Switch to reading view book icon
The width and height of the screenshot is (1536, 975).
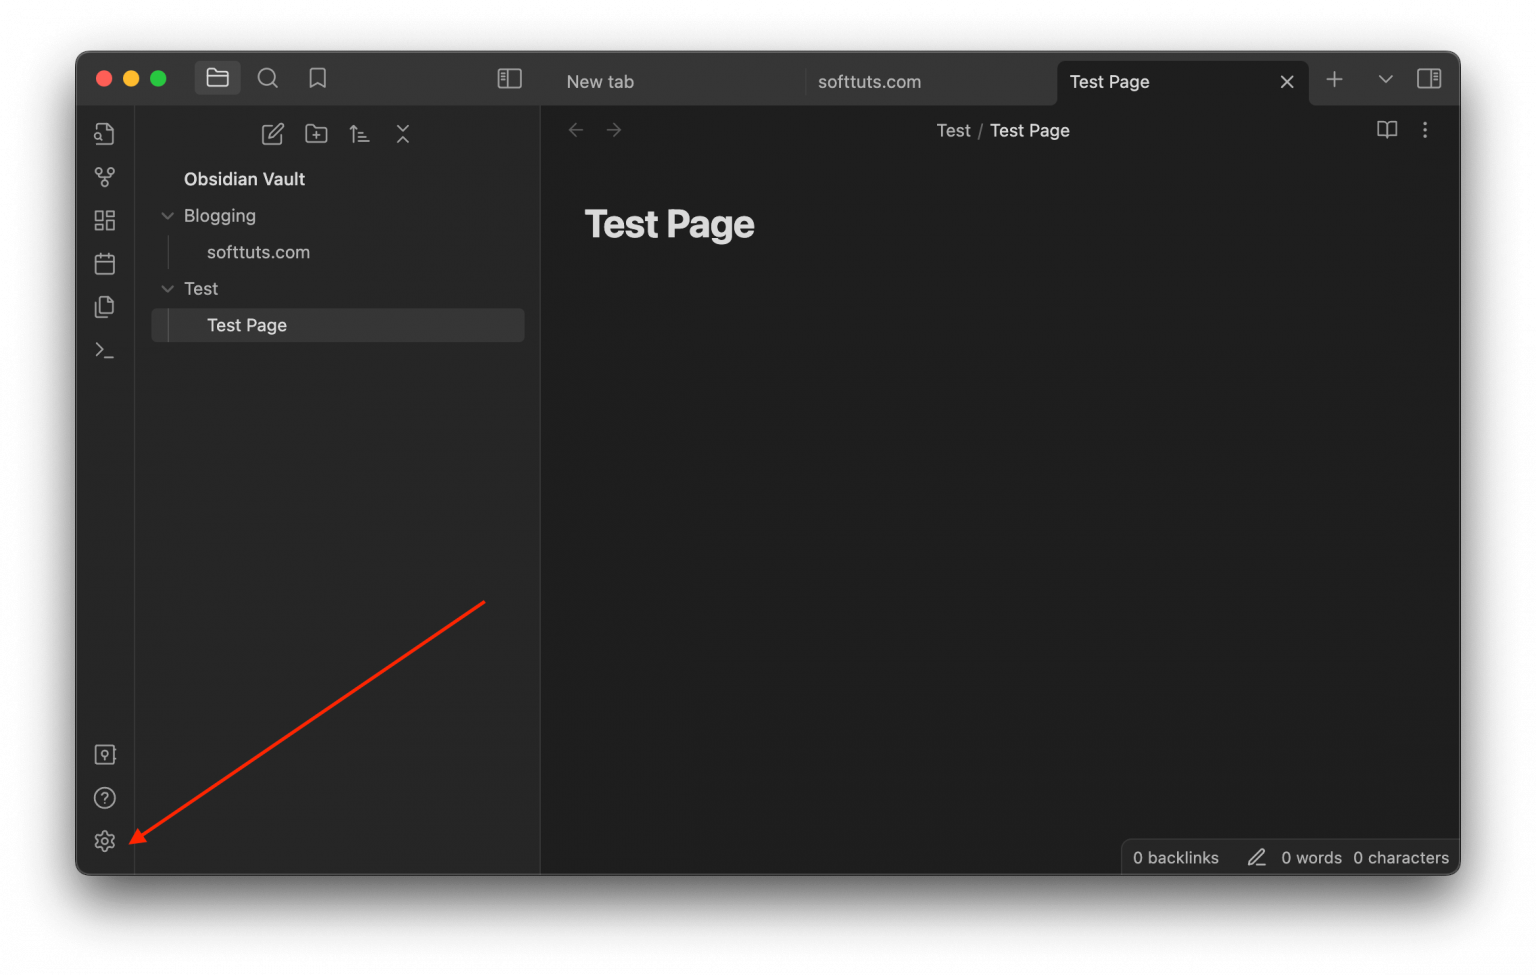click(1387, 130)
